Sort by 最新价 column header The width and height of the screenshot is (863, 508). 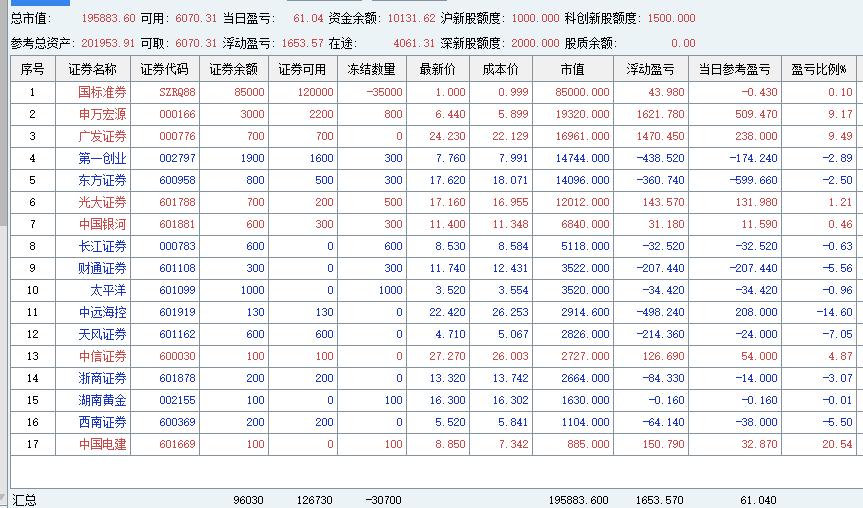point(438,69)
